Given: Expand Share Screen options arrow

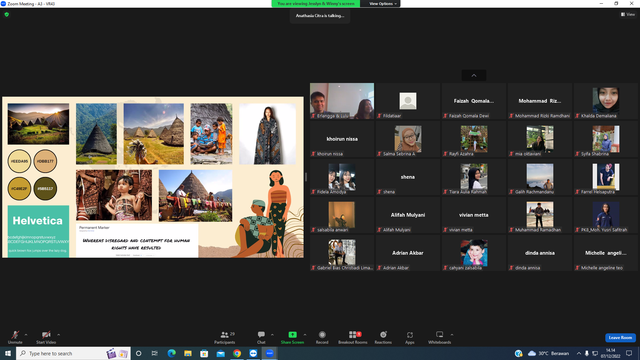Looking at the screenshot, I should [x=305, y=335].
